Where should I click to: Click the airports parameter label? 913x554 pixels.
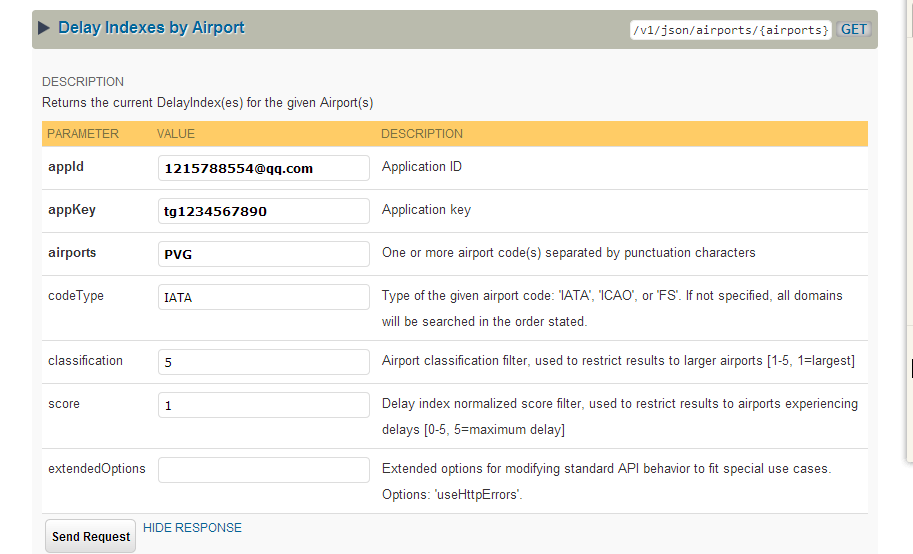click(72, 253)
